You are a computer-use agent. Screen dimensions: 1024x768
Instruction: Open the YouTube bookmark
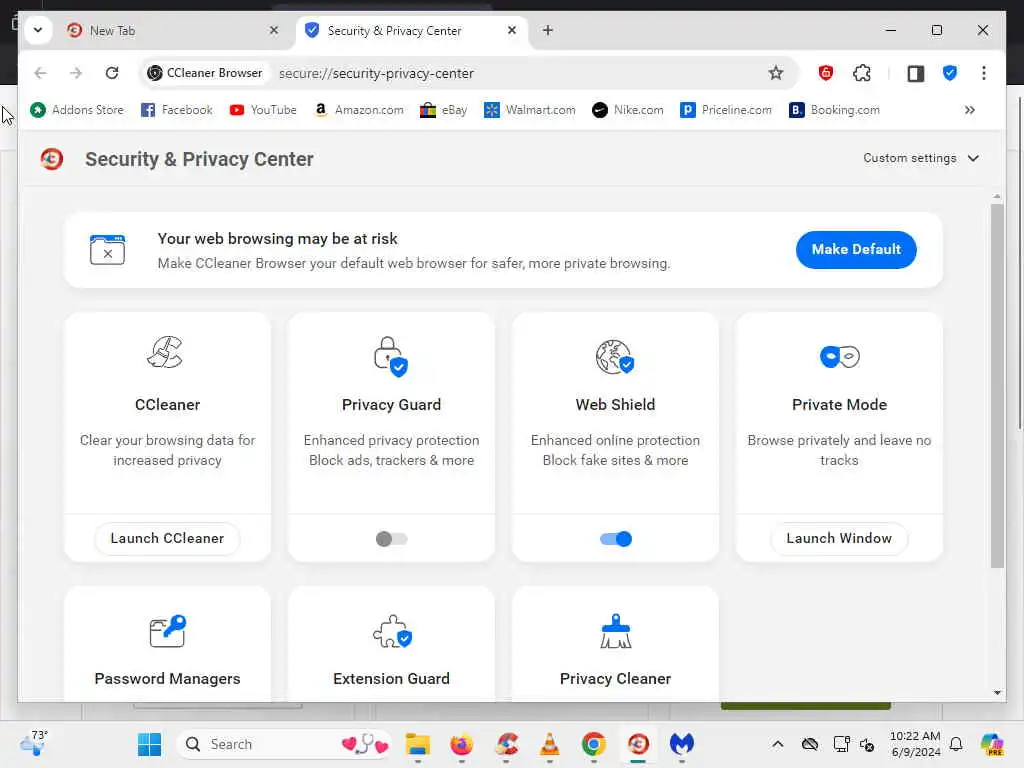point(263,110)
